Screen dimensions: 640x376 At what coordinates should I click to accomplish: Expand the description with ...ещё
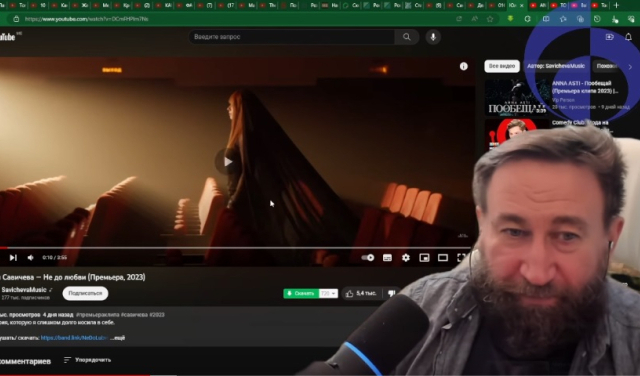coord(118,338)
